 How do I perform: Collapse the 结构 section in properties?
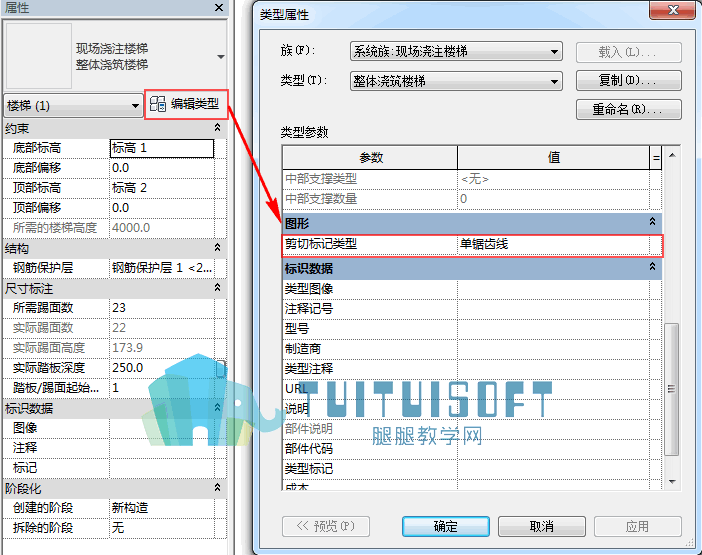(218, 248)
